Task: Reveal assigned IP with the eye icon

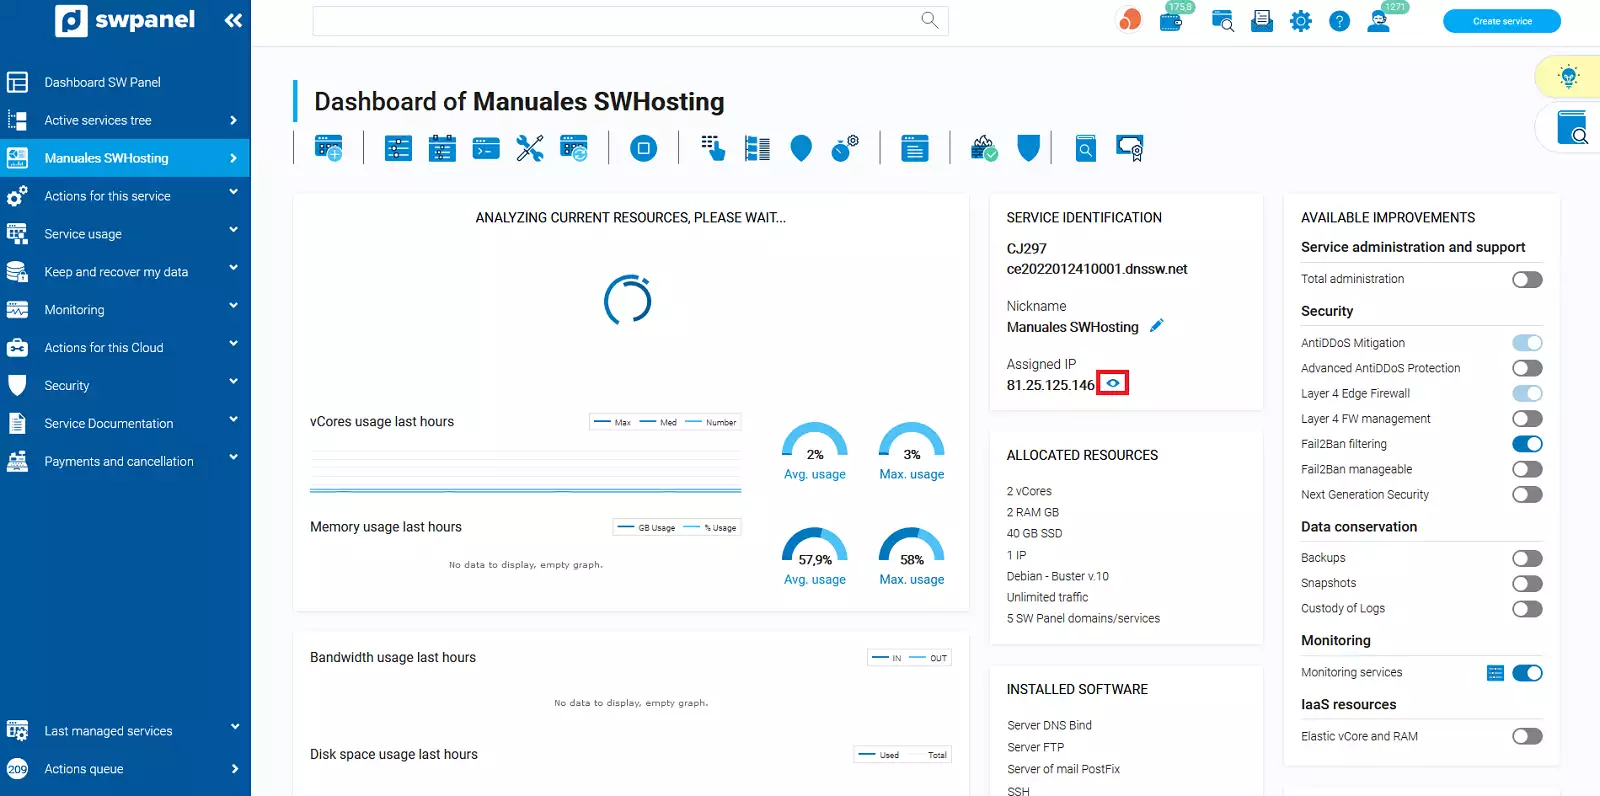Action: click(1113, 384)
